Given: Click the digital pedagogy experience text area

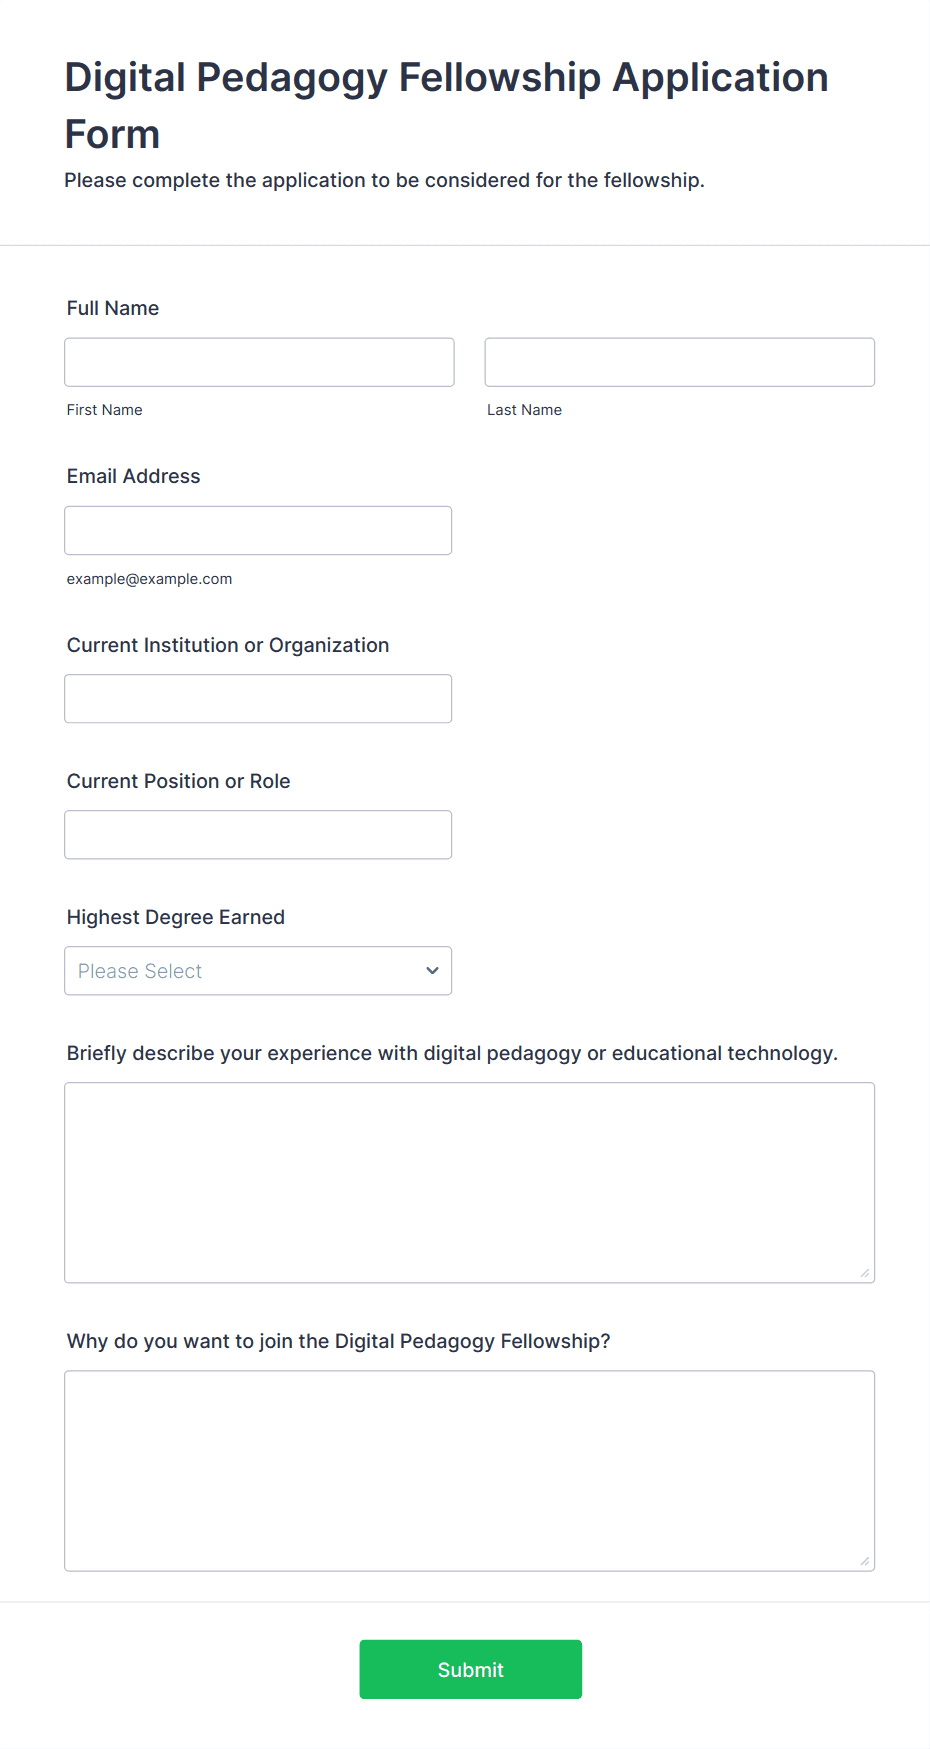Looking at the screenshot, I should click(469, 1182).
